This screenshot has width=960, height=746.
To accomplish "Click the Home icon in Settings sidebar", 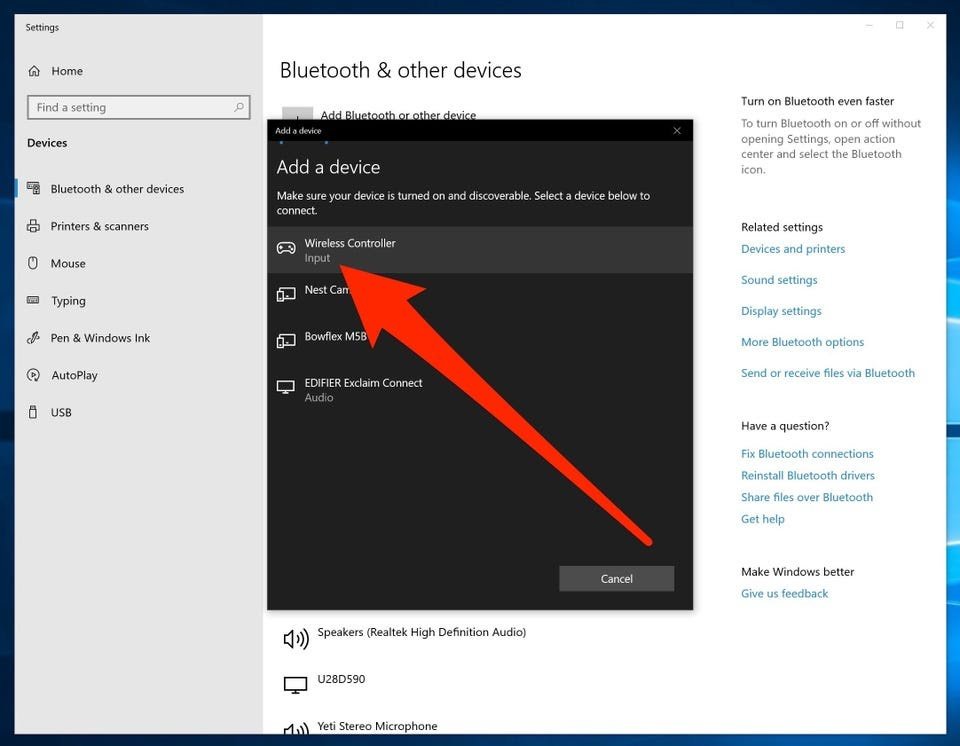I will pos(34,71).
